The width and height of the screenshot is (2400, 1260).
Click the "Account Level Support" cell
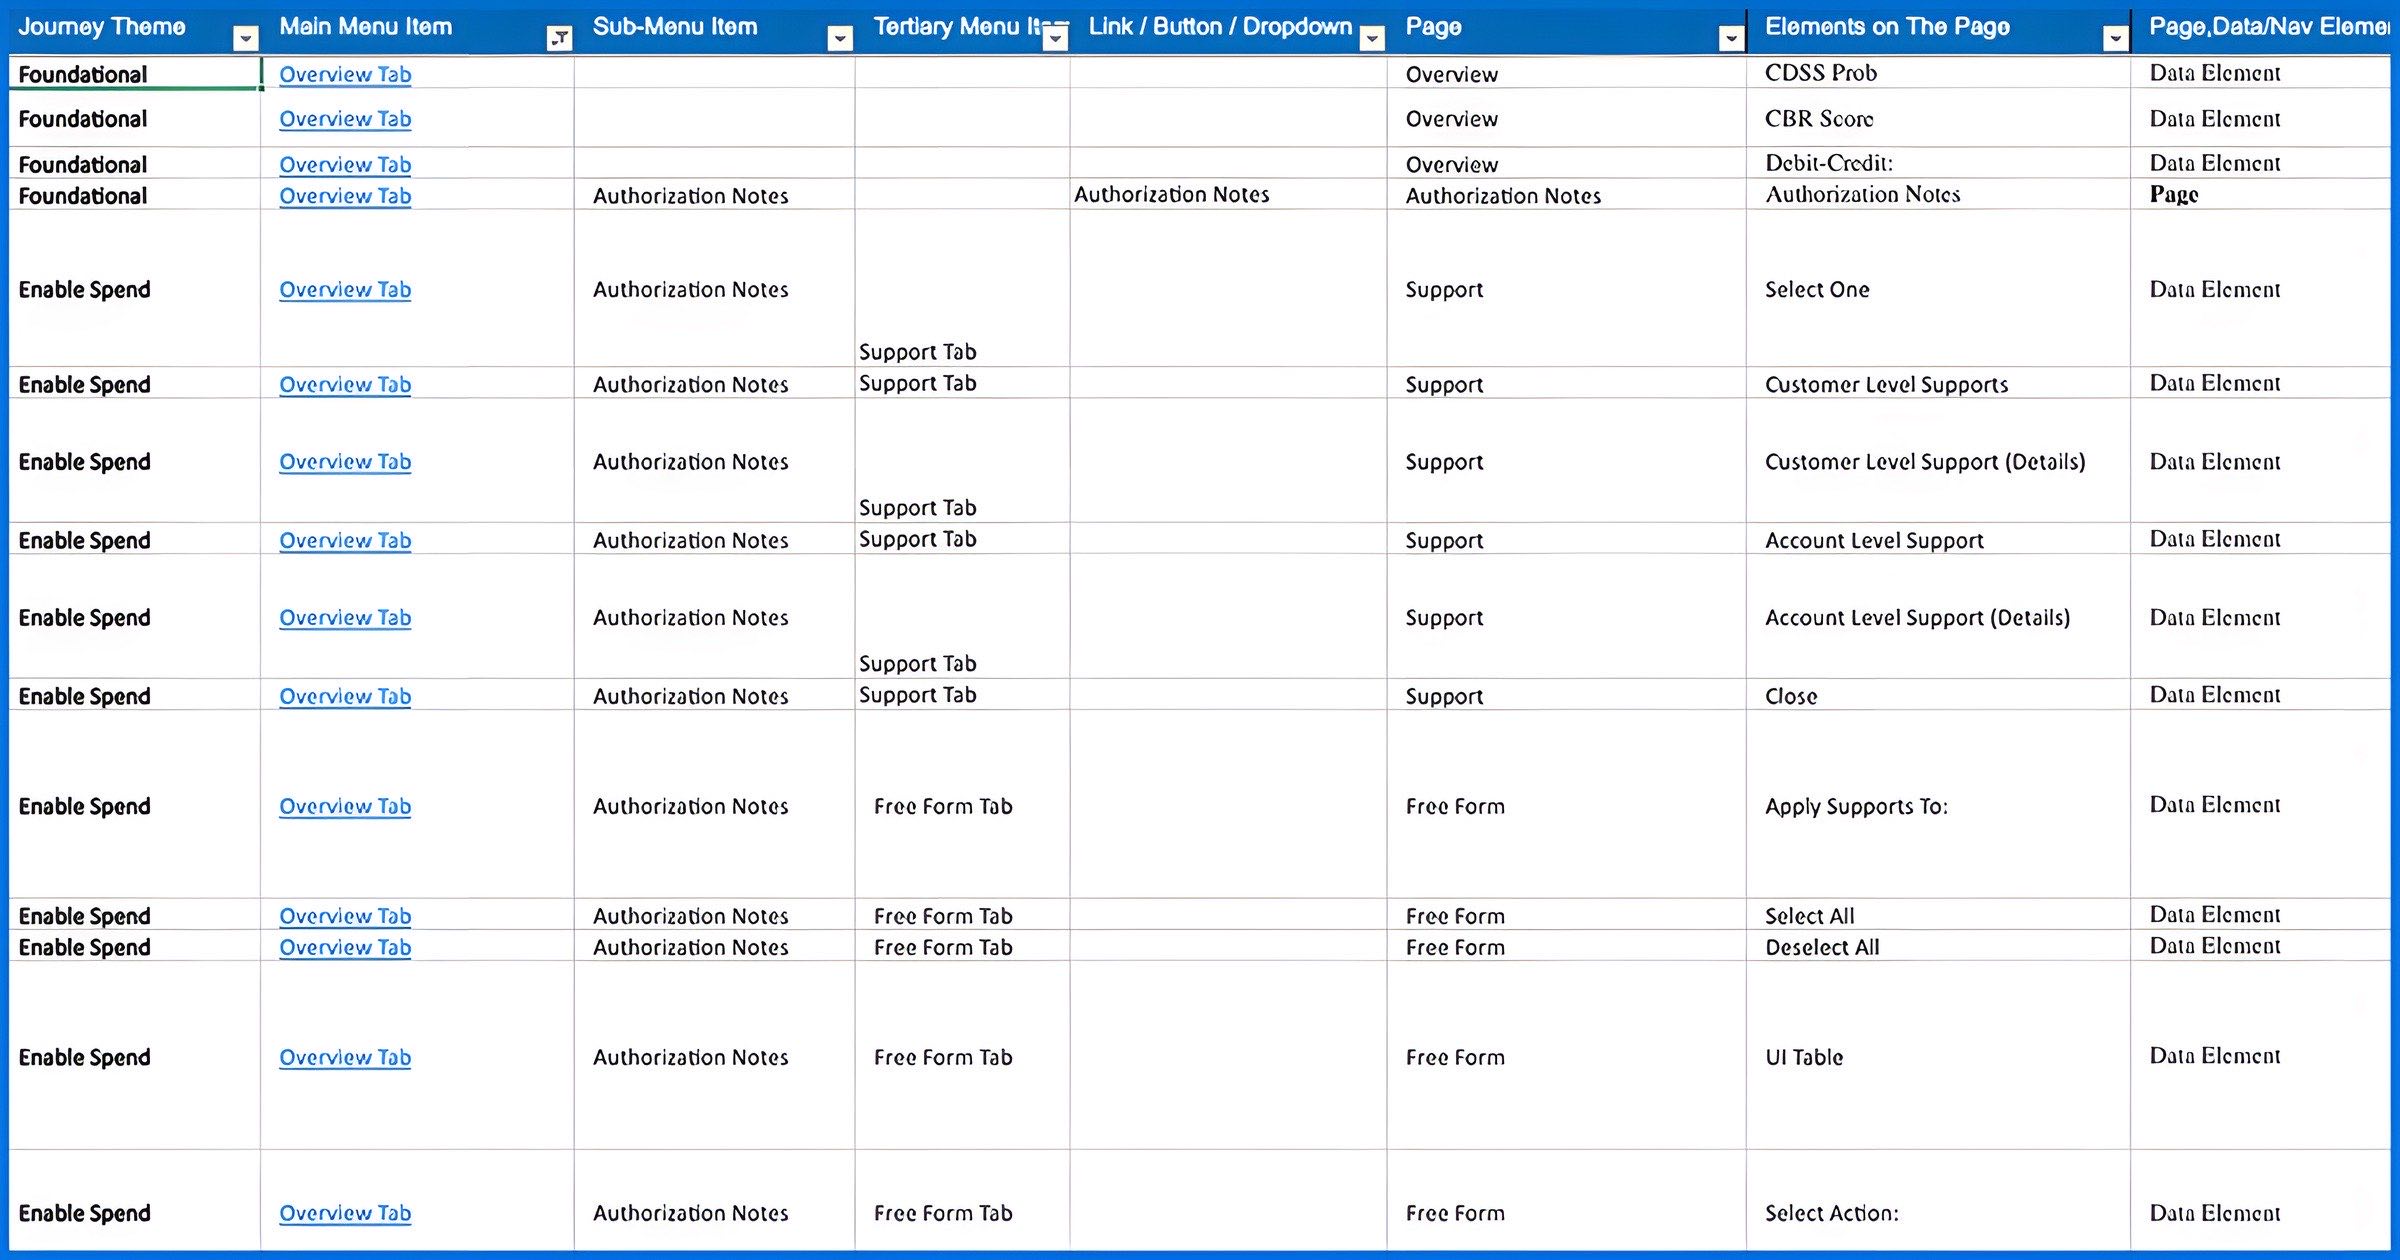pos(1938,540)
